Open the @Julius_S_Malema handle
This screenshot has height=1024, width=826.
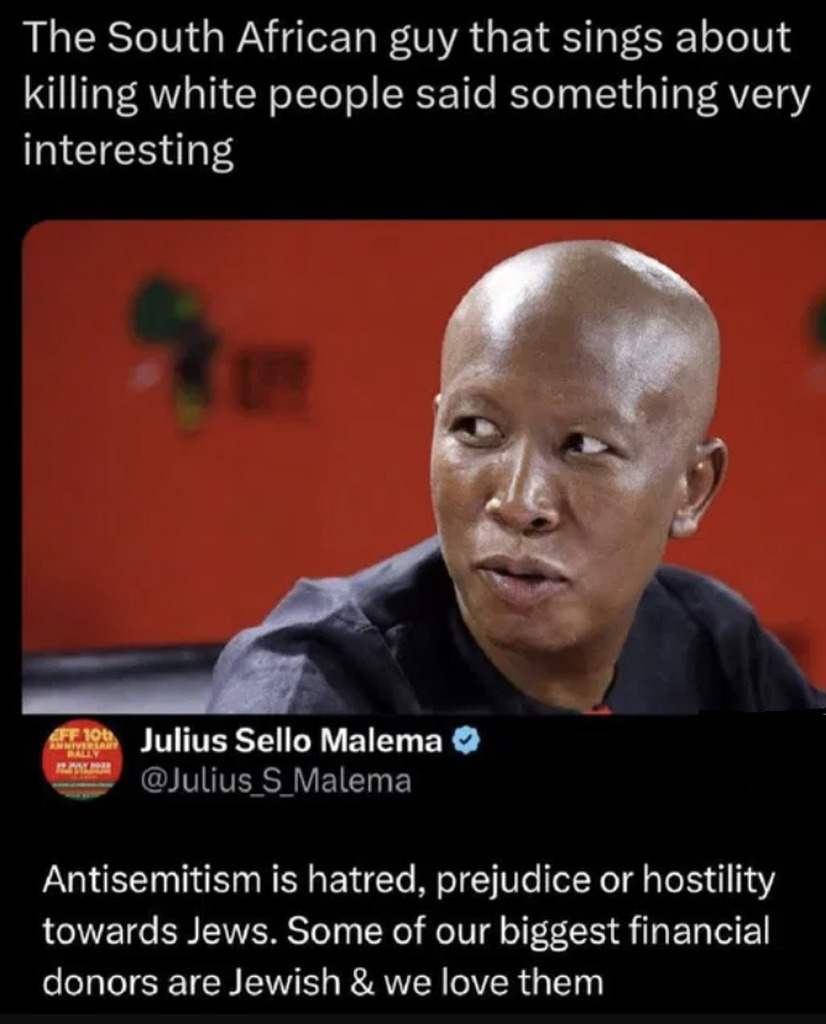click(276, 780)
